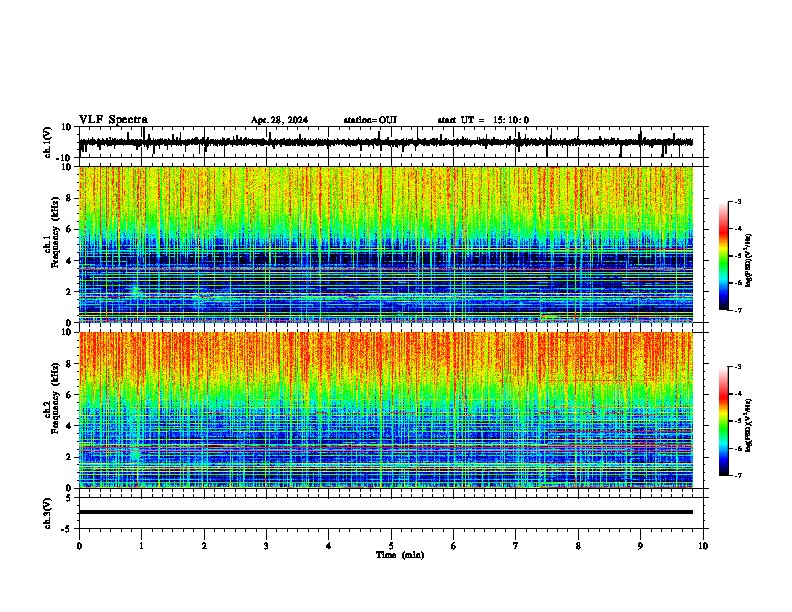792x612 pixels.
Task: Click the ch.1 voltage waveform trace
Action: tap(385, 142)
